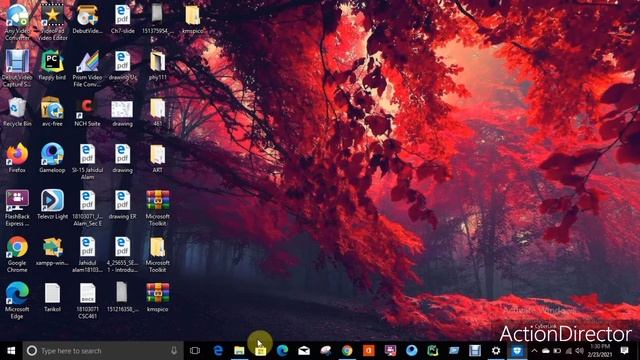This screenshot has height=360, width=640.
Task: Open Settings gear in the taskbar
Action: click(x=496, y=351)
